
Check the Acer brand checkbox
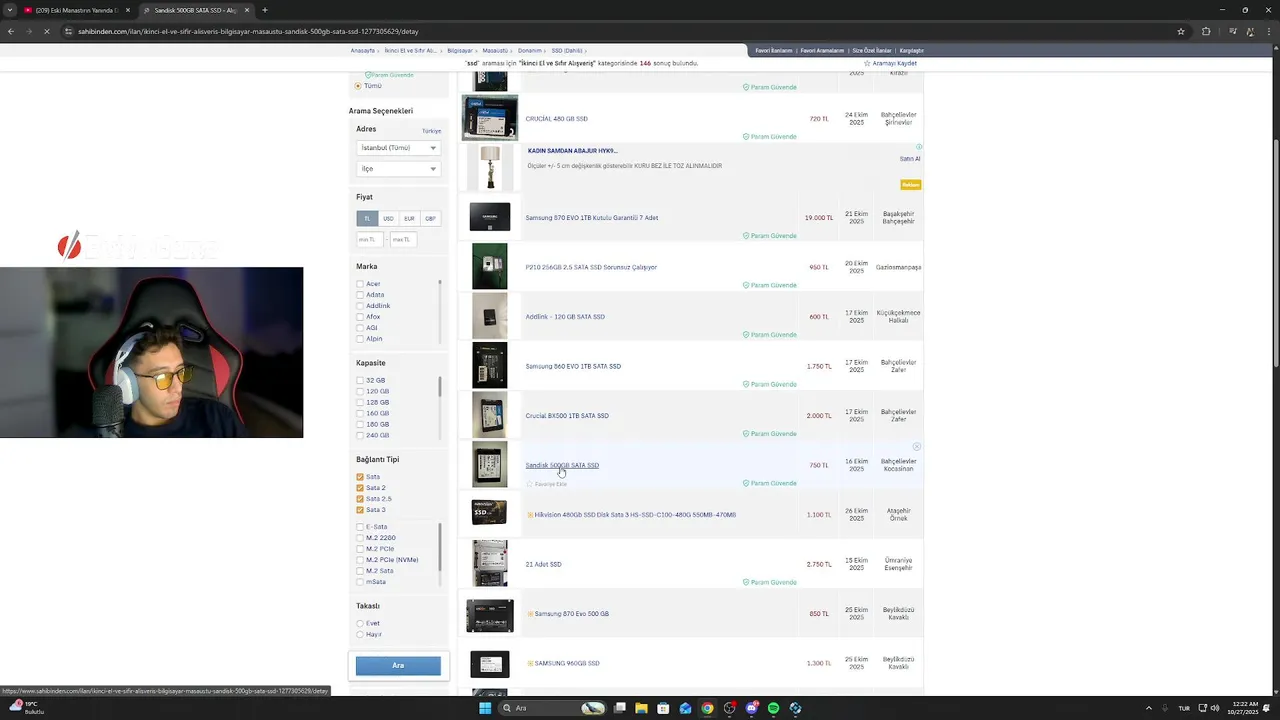click(x=360, y=284)
